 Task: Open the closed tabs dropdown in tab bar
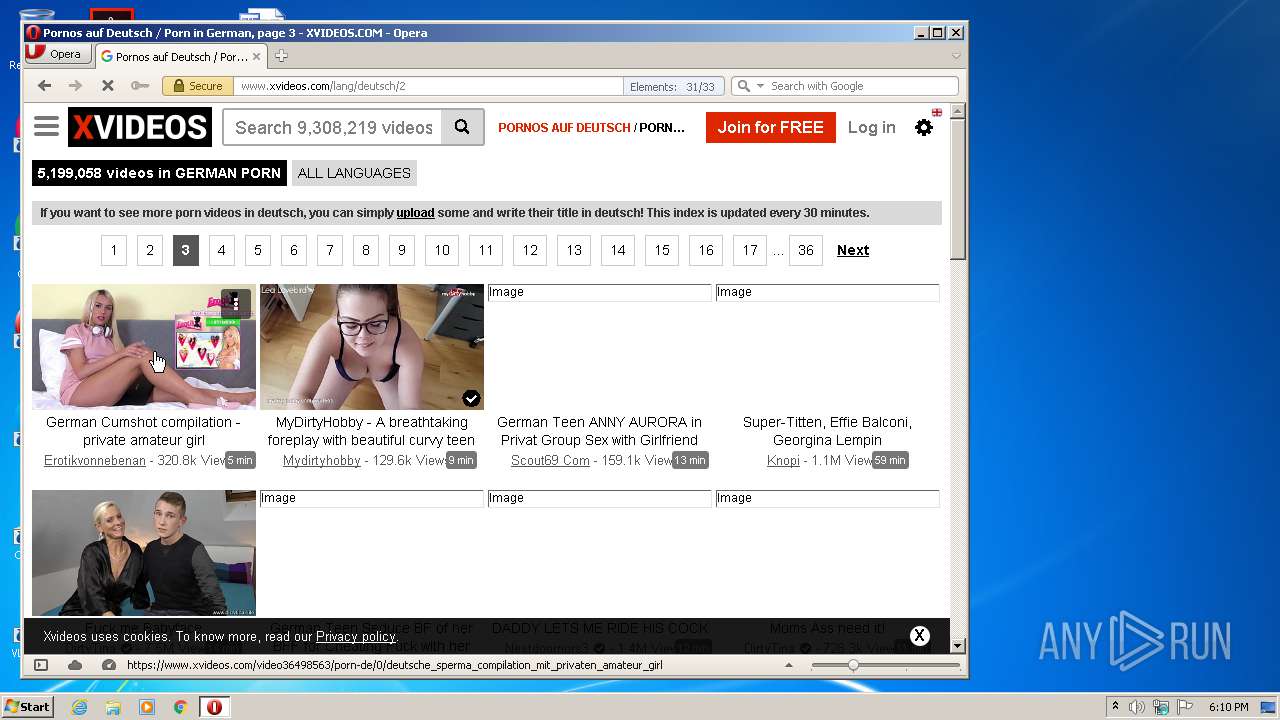click(956, 56)
